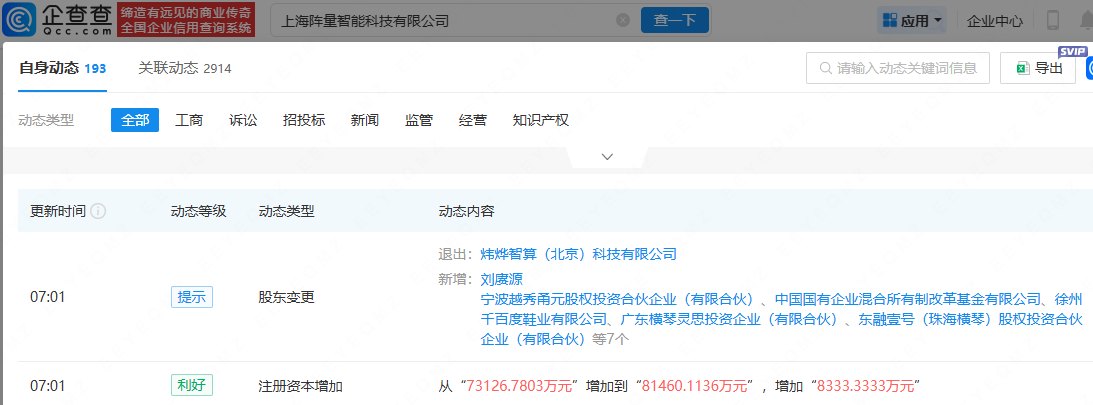This screenshot has height=405, width=1093.
Task: Click the Excel icon on 导出 button
Action: (x=1023, y=68)
